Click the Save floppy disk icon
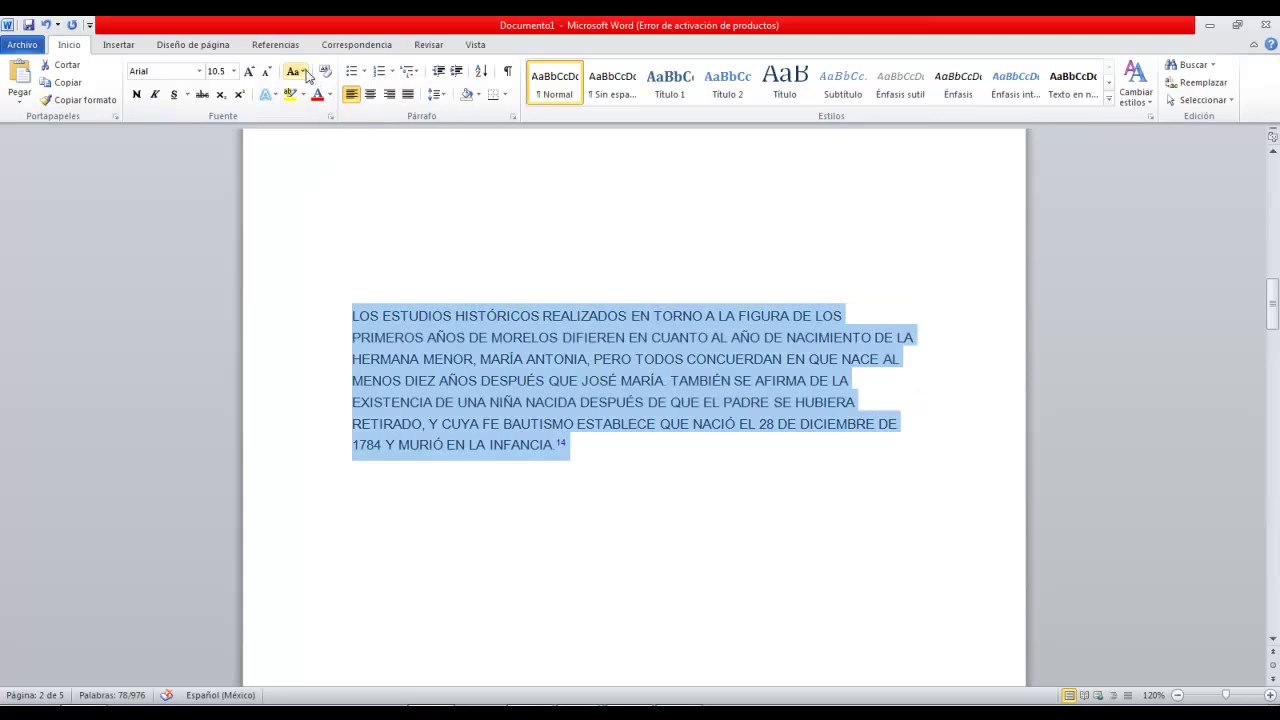 [x=28, y=25]
